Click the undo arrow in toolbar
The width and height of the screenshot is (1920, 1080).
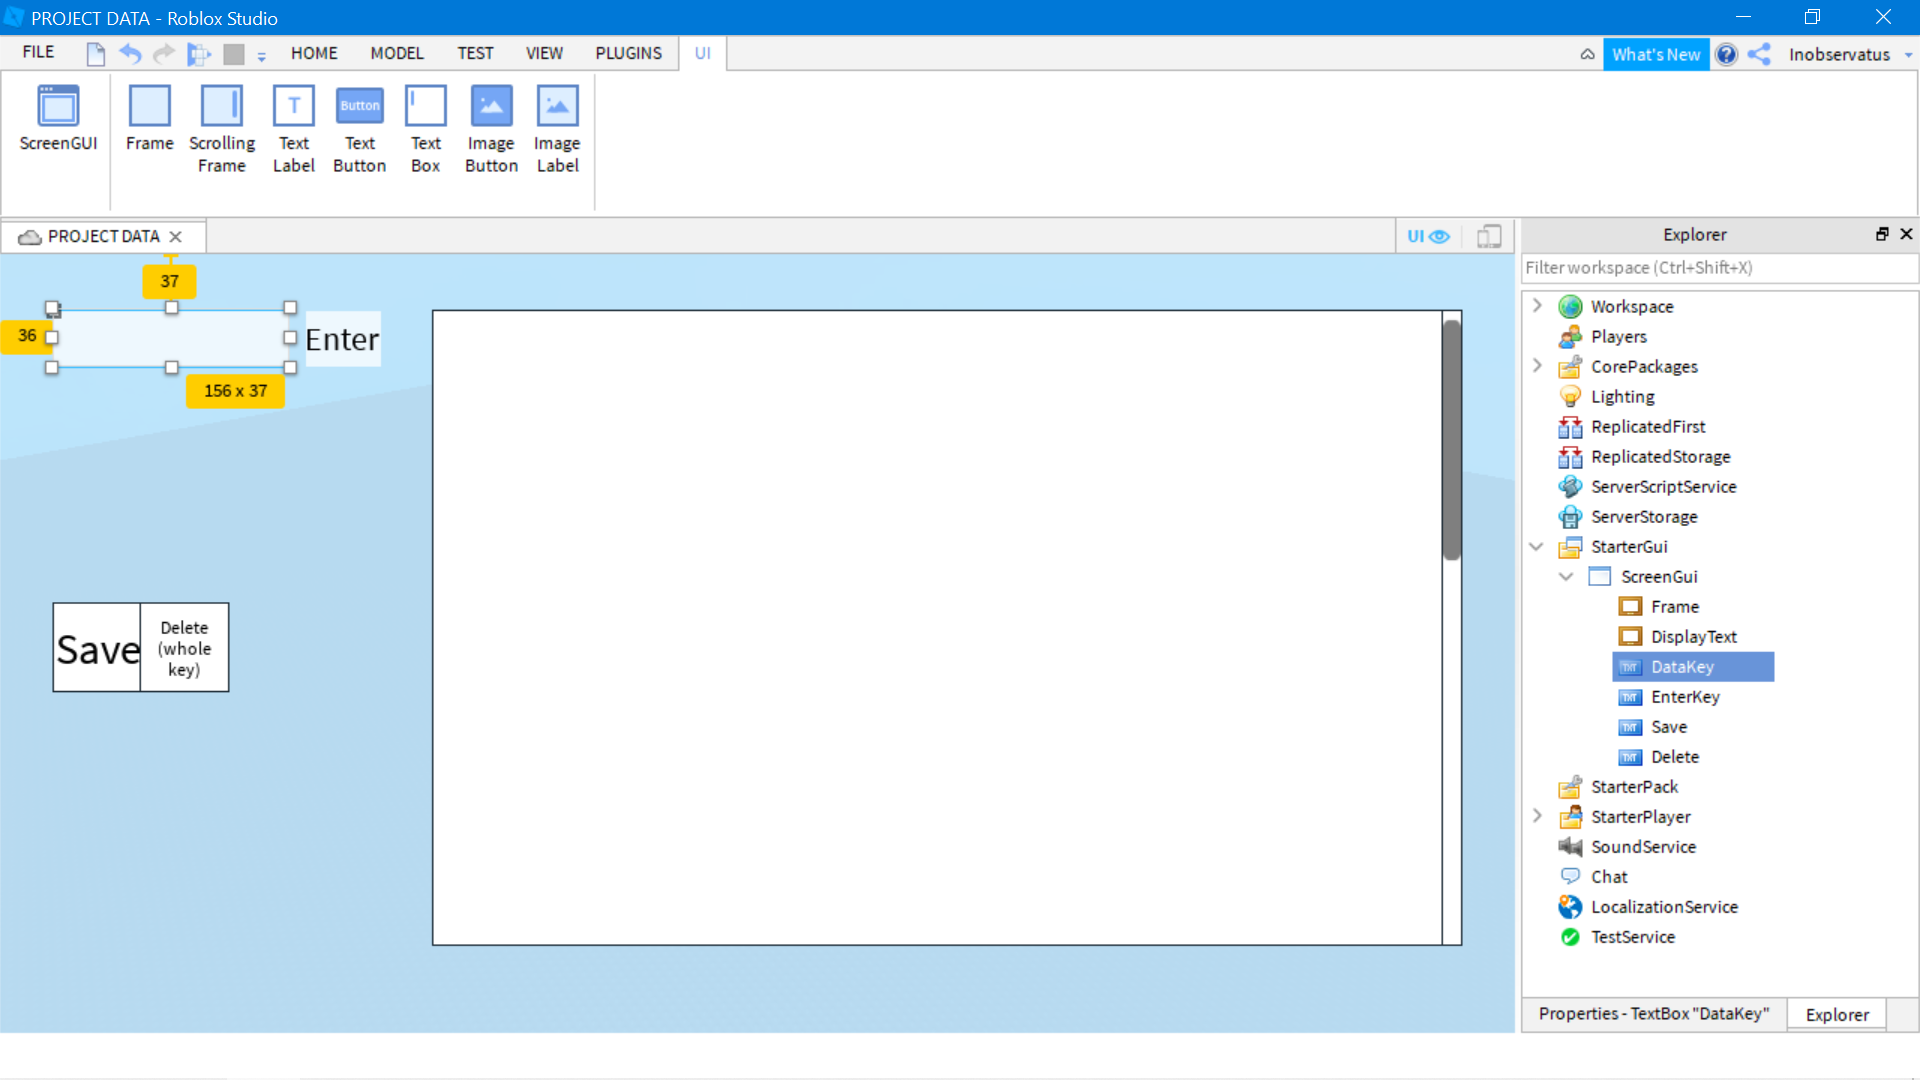(x=130, y=54)
